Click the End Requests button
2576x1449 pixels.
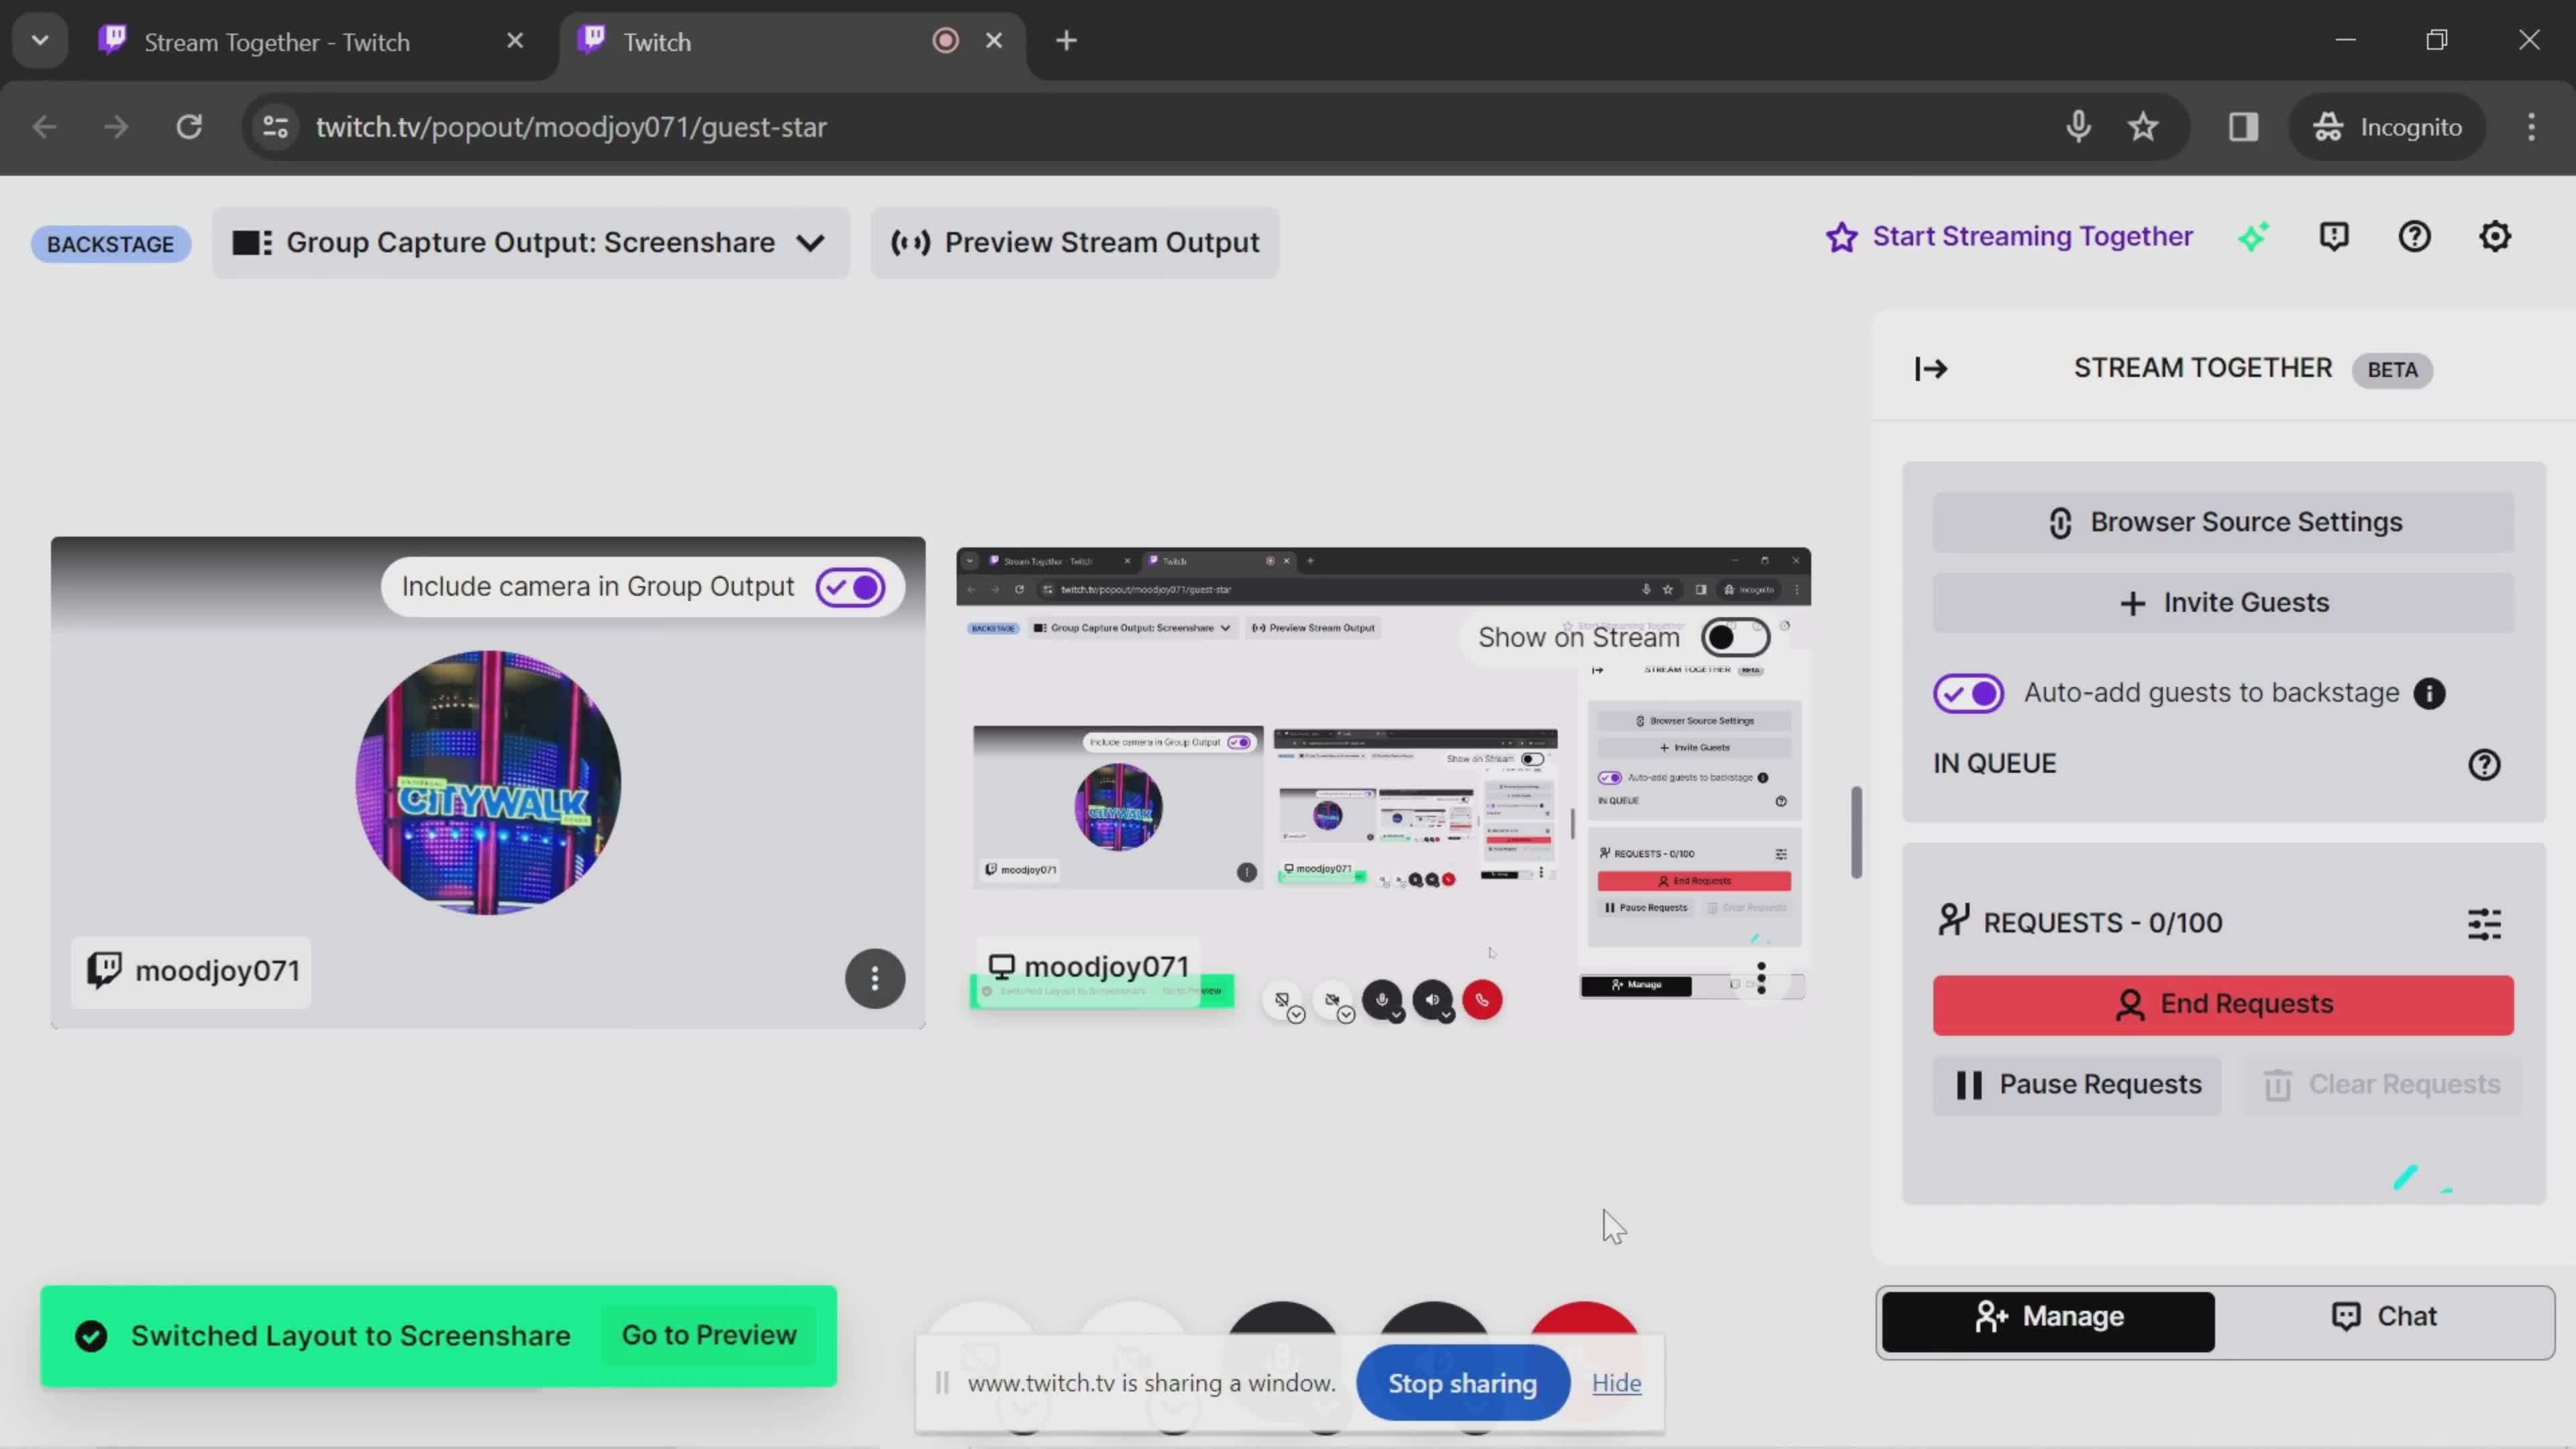(2224, 1003)
